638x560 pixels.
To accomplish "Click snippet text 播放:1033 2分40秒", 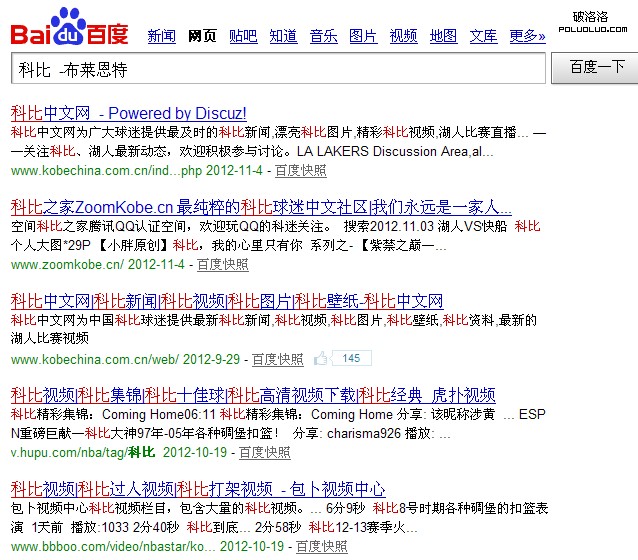I will tap(125, 527).
